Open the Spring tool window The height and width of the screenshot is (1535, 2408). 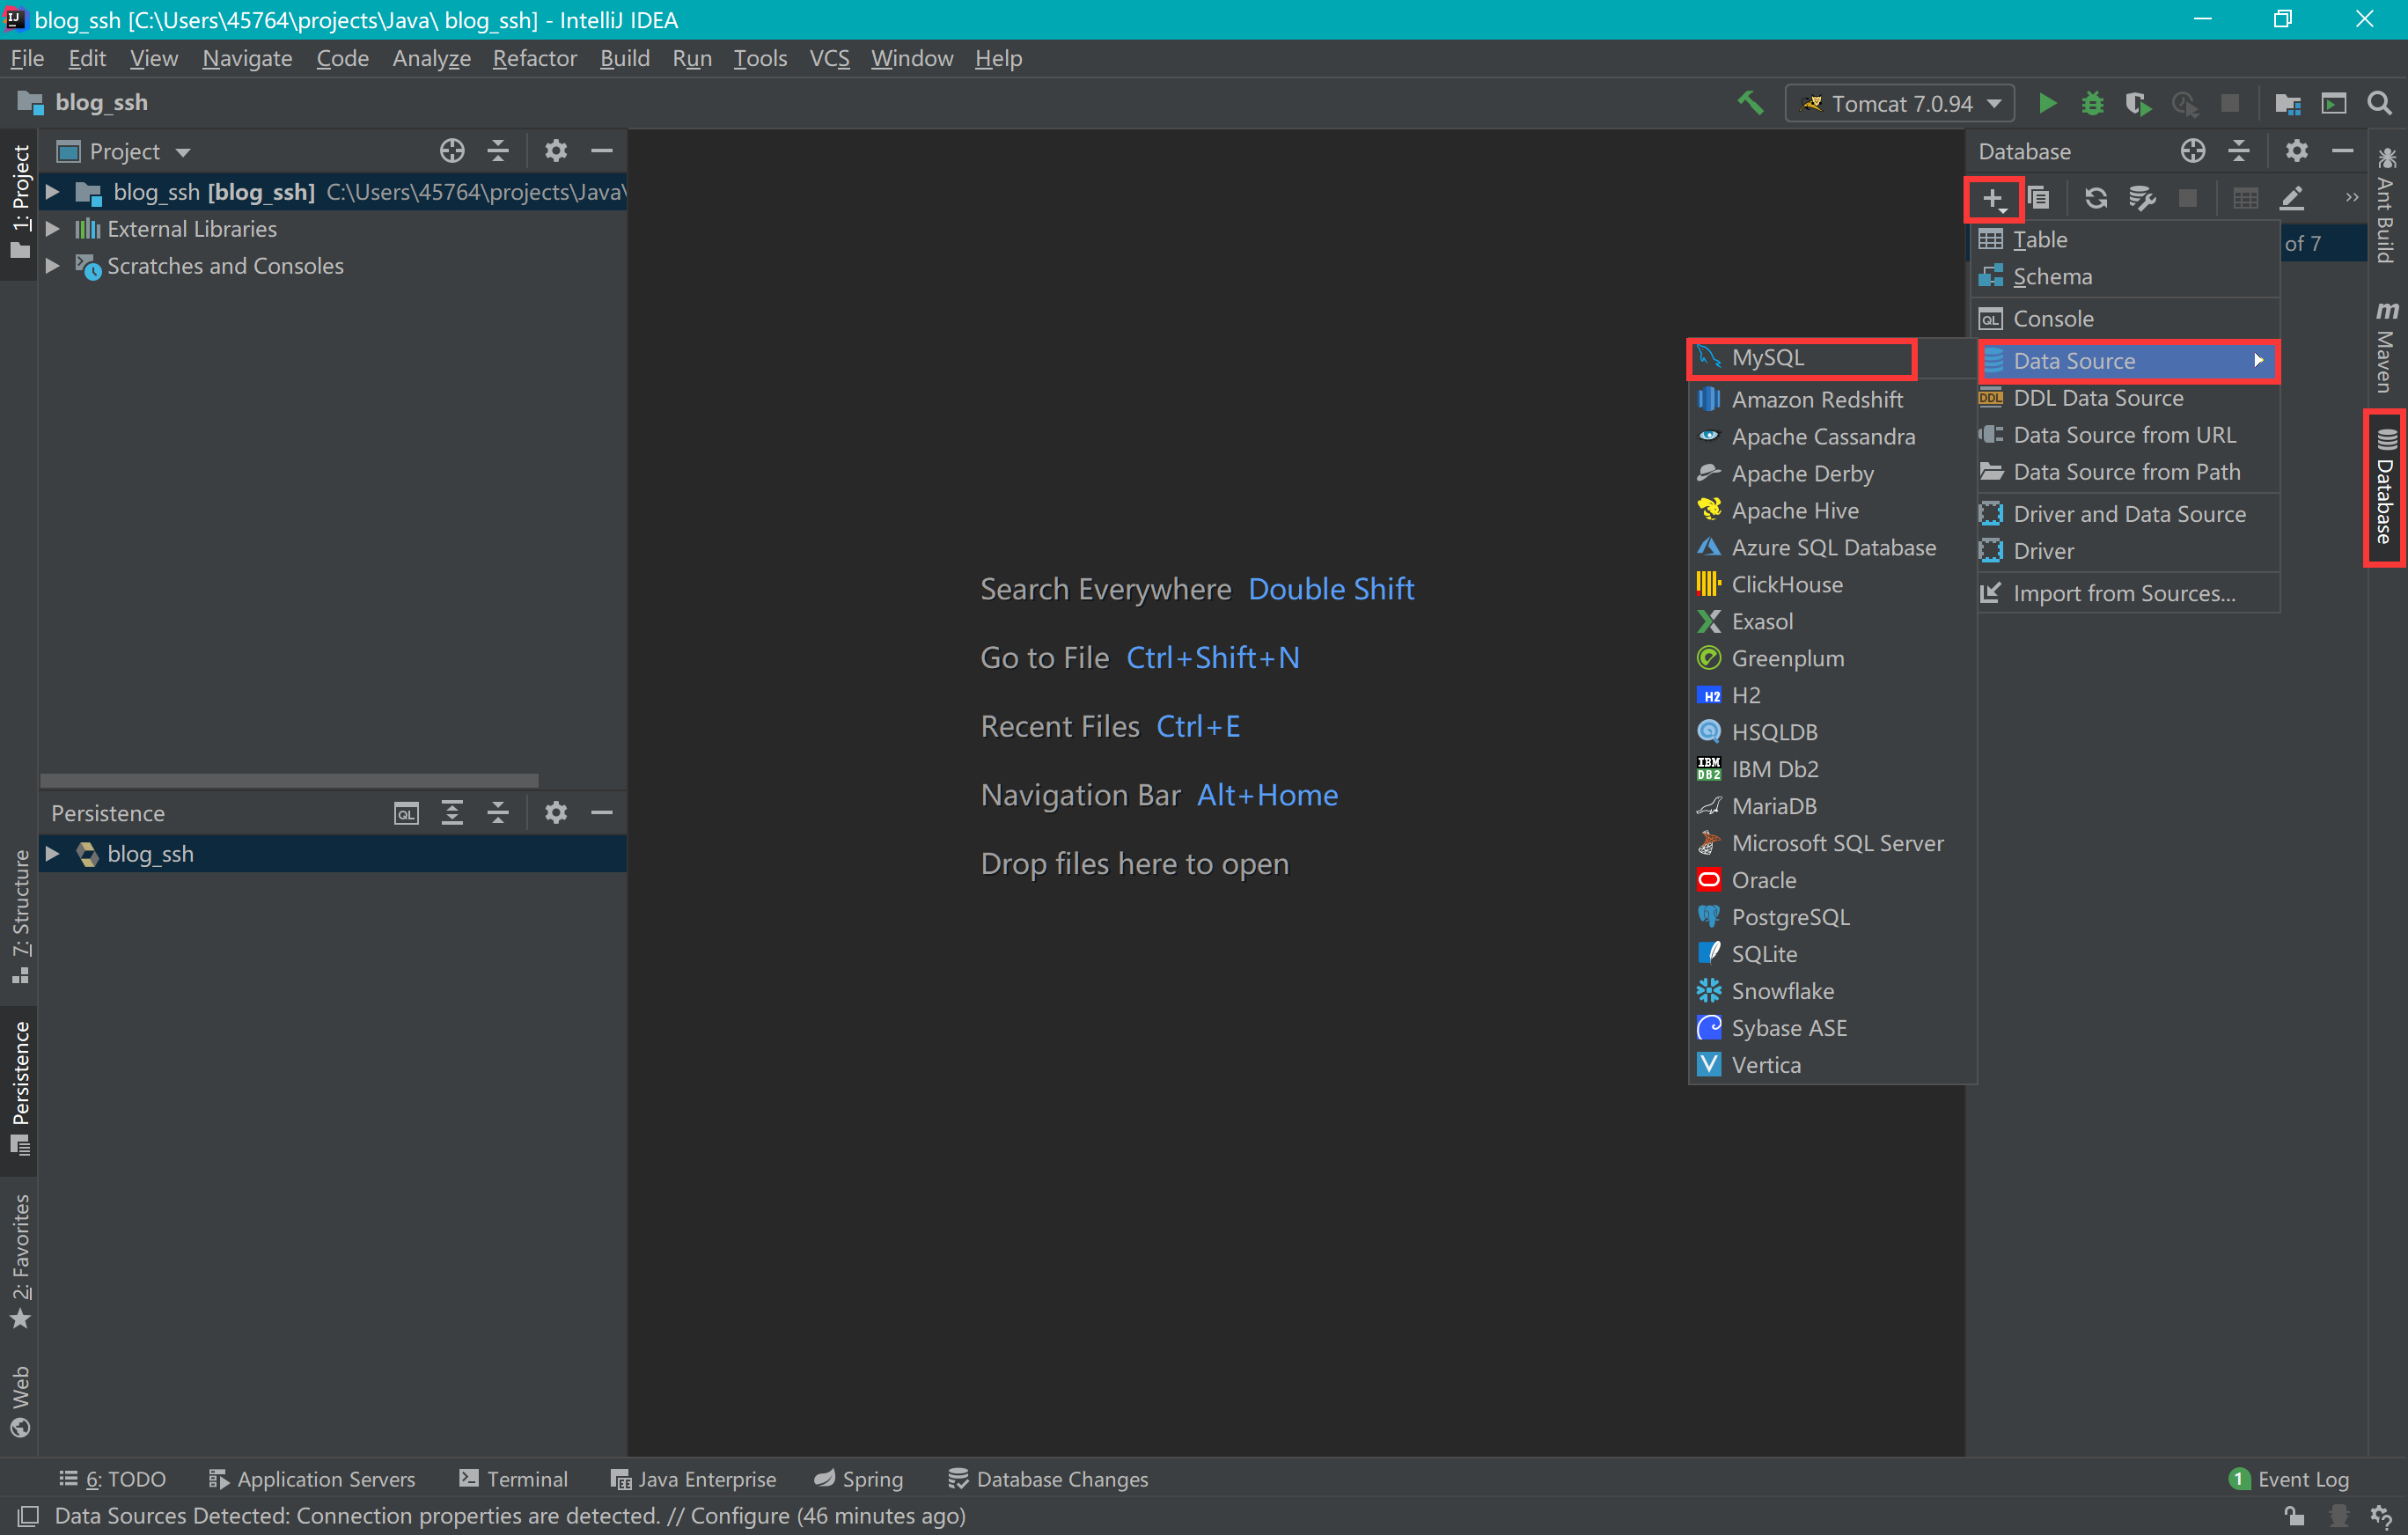pyautogui.click(x=859, y=1479)
